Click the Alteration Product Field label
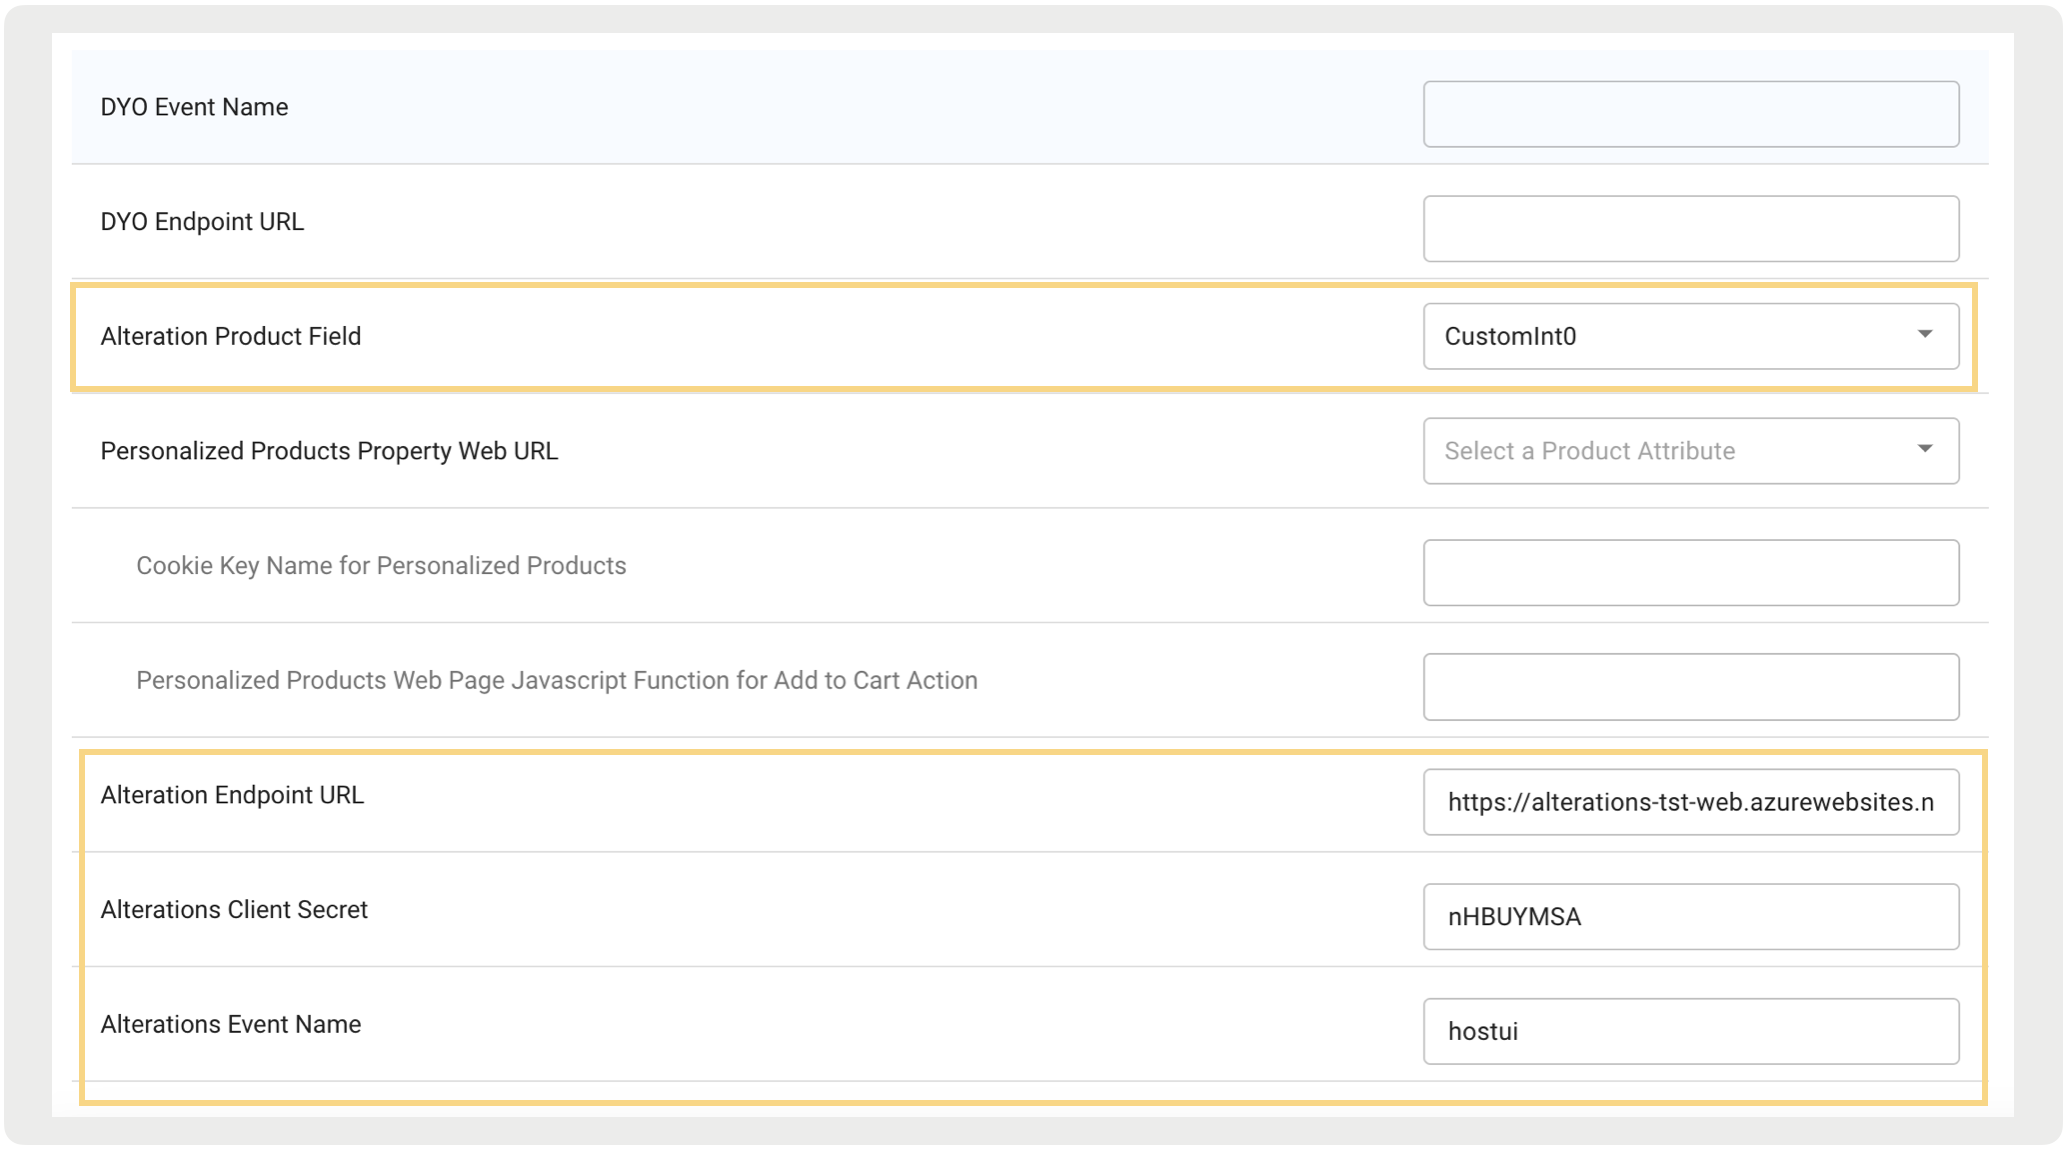Screen dimensions: 2068x1150 click(231, 336)
